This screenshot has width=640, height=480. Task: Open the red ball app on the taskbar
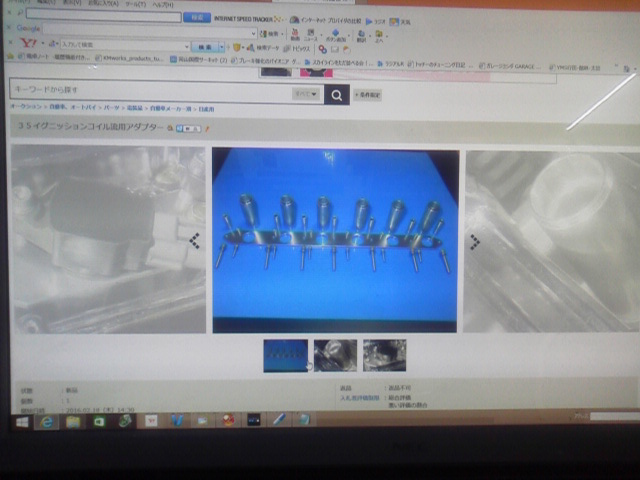point(229,419)
